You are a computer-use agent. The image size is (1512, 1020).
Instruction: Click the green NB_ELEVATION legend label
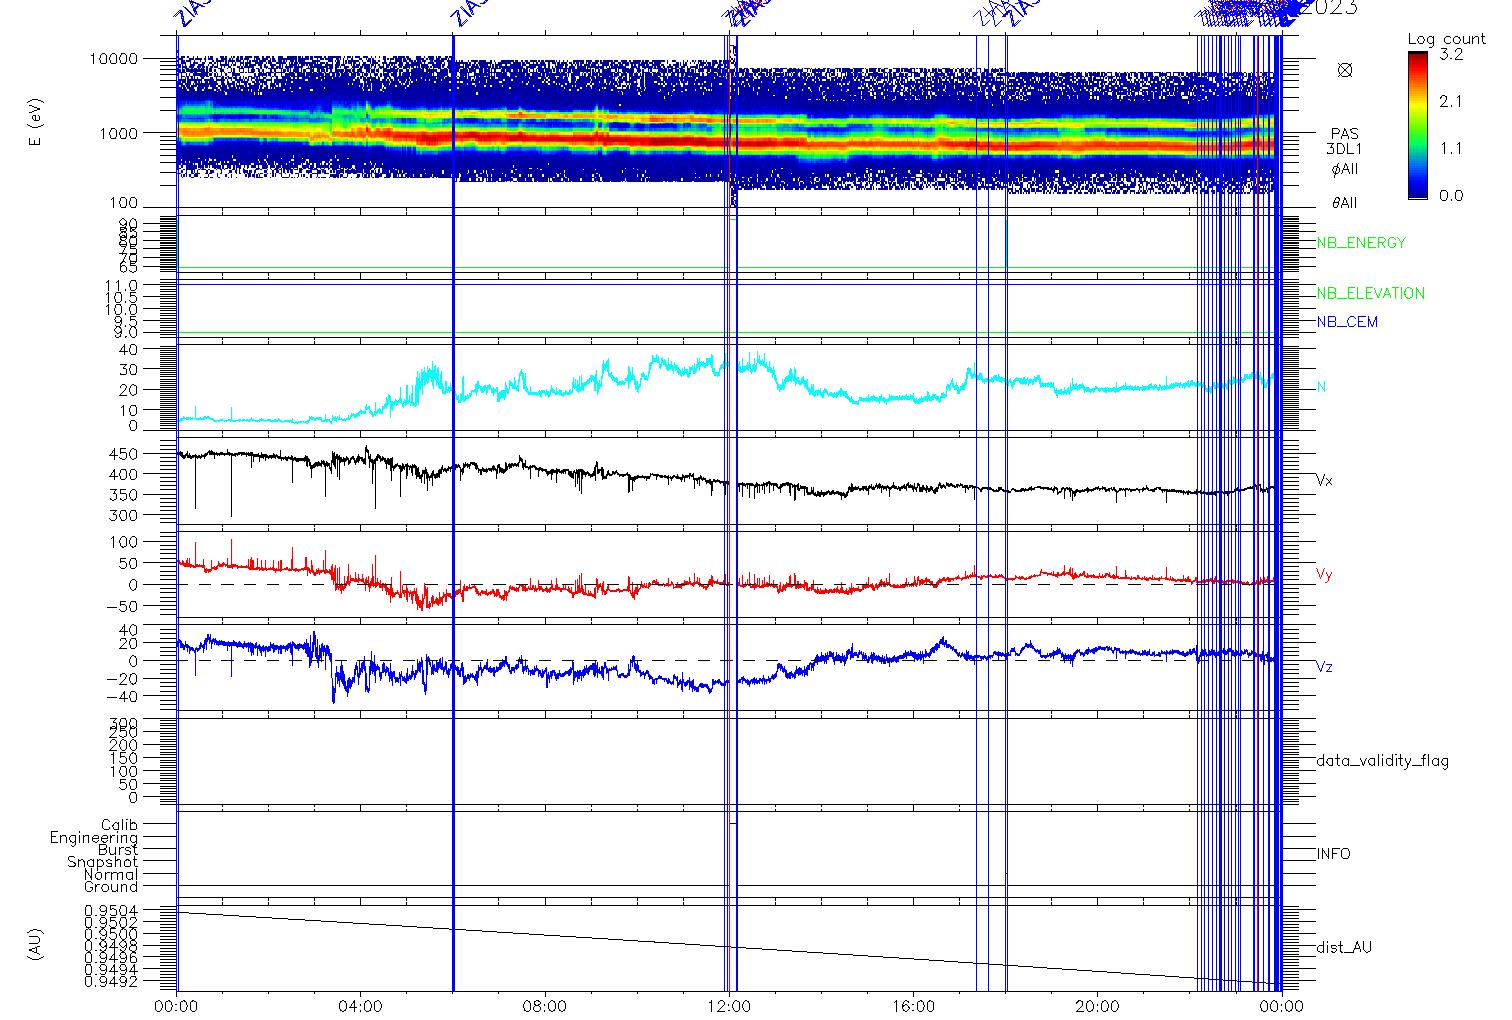pos(1370,294)
